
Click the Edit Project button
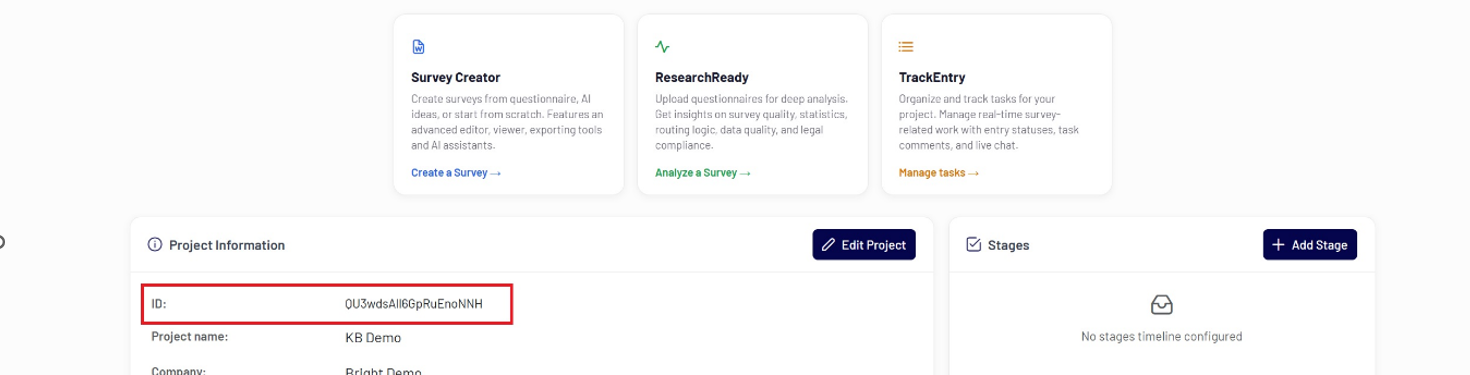[864, 245]
